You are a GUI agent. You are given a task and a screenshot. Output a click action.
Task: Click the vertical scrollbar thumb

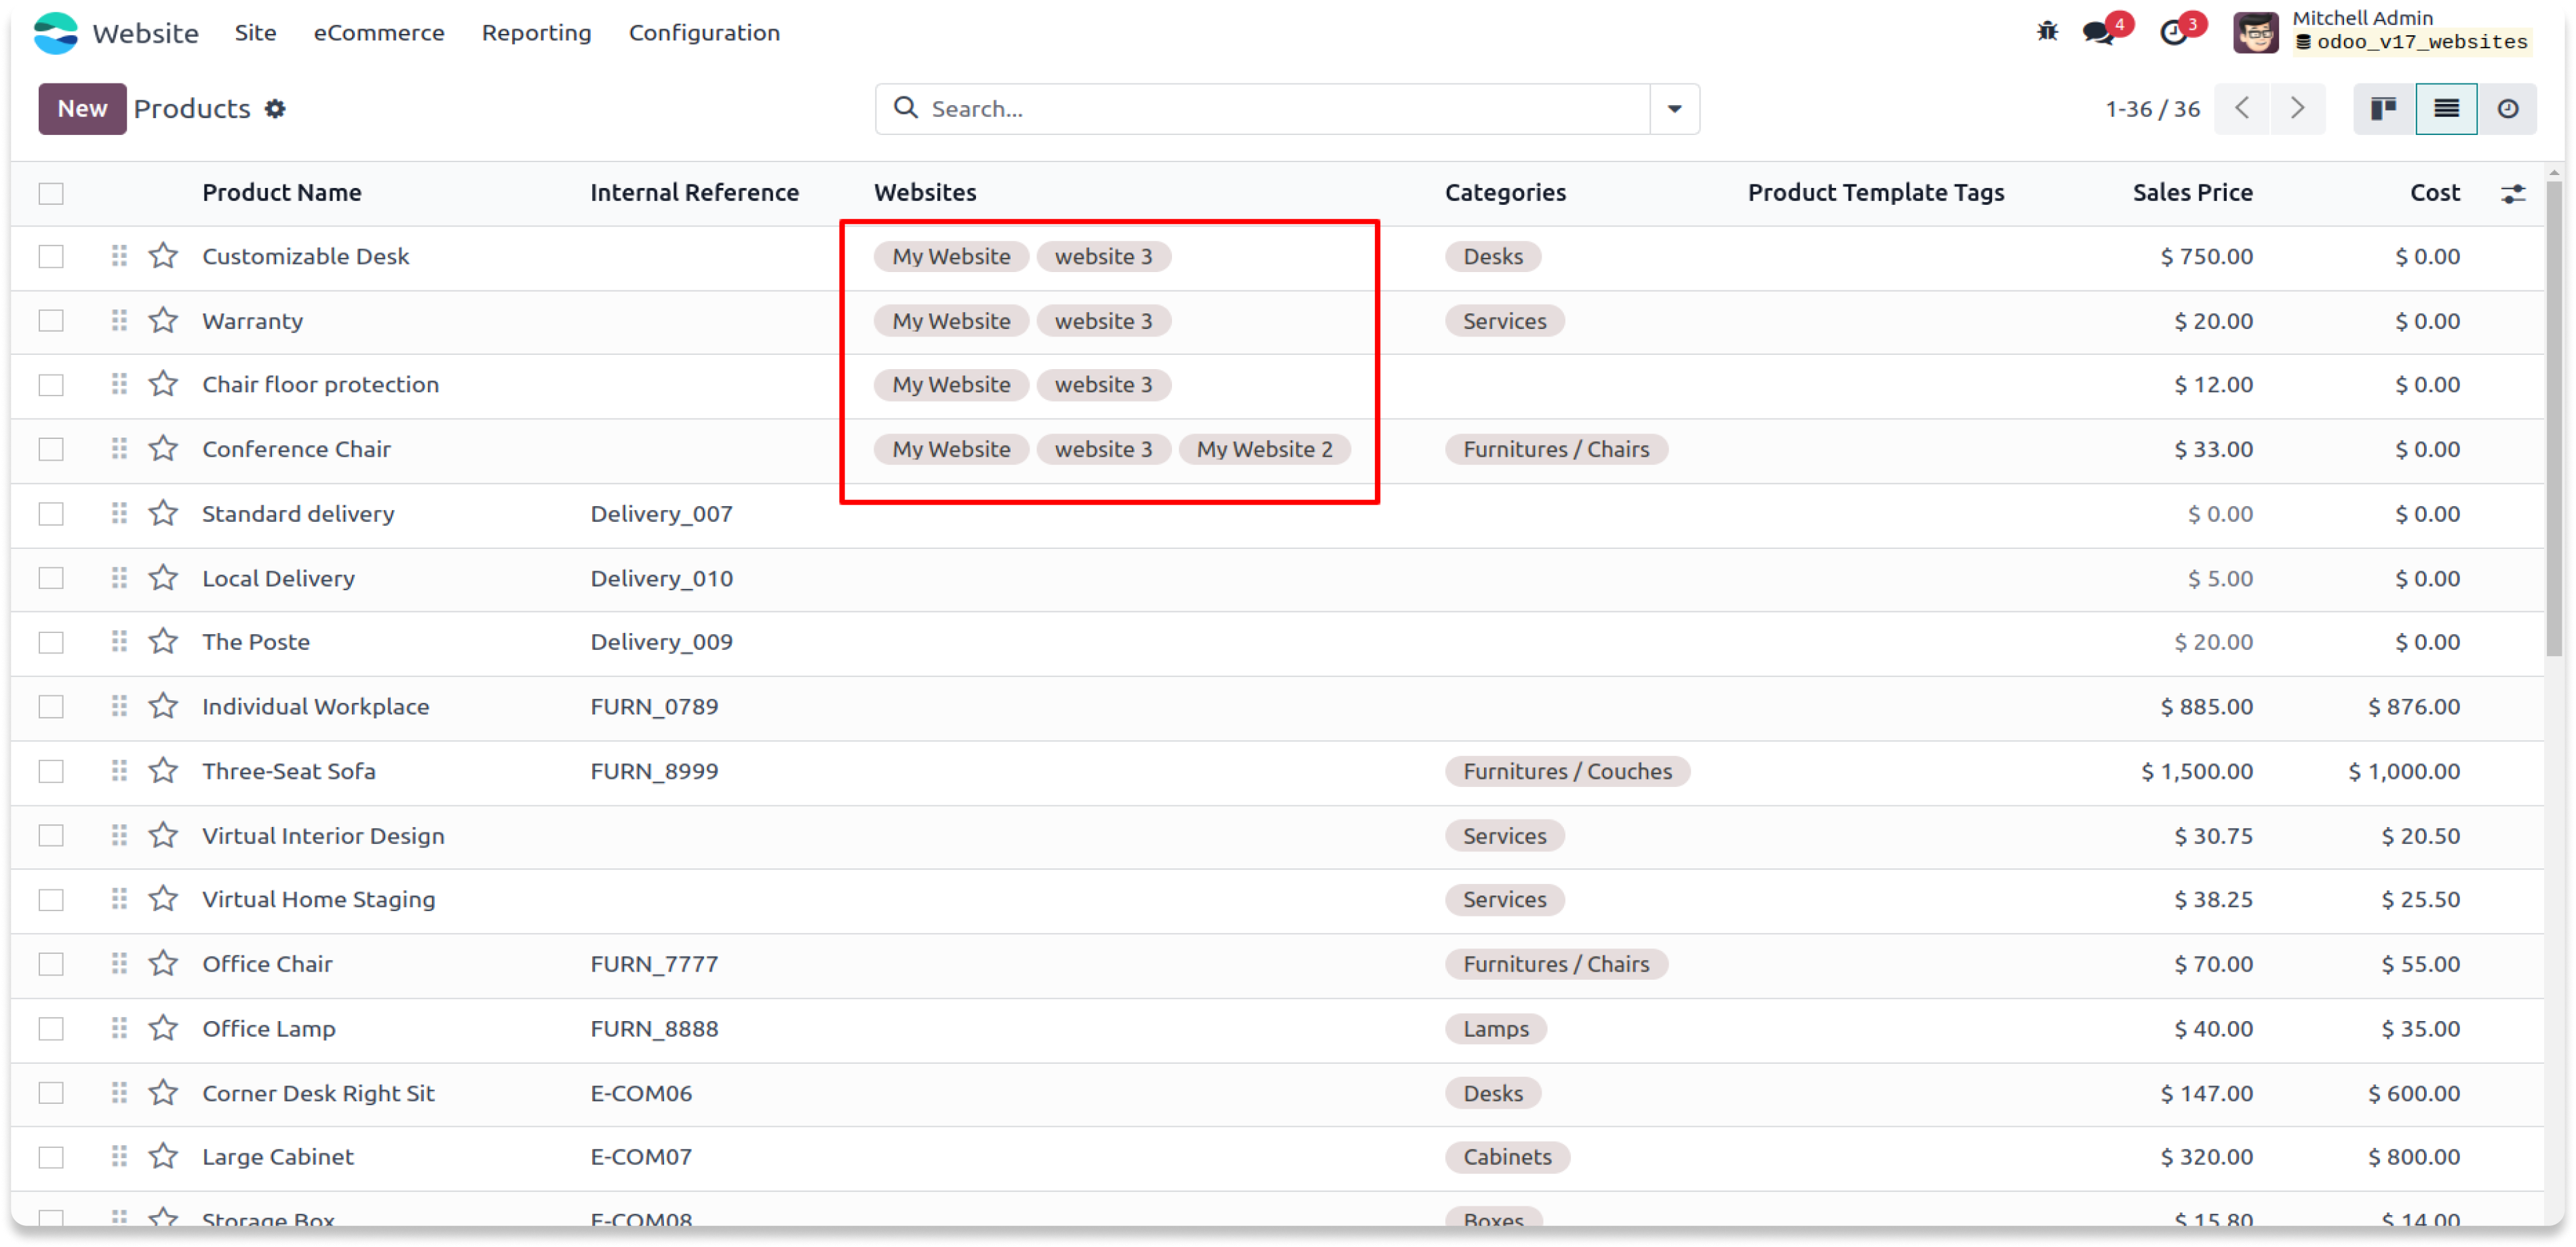[2553, 420]
